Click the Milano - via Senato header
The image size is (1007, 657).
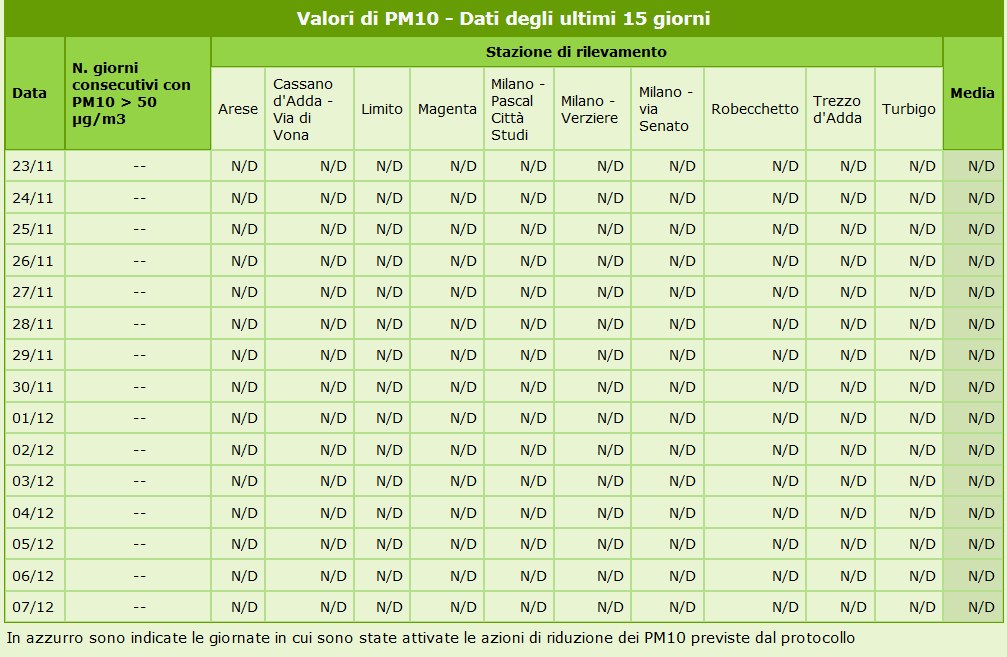point(666,109)
